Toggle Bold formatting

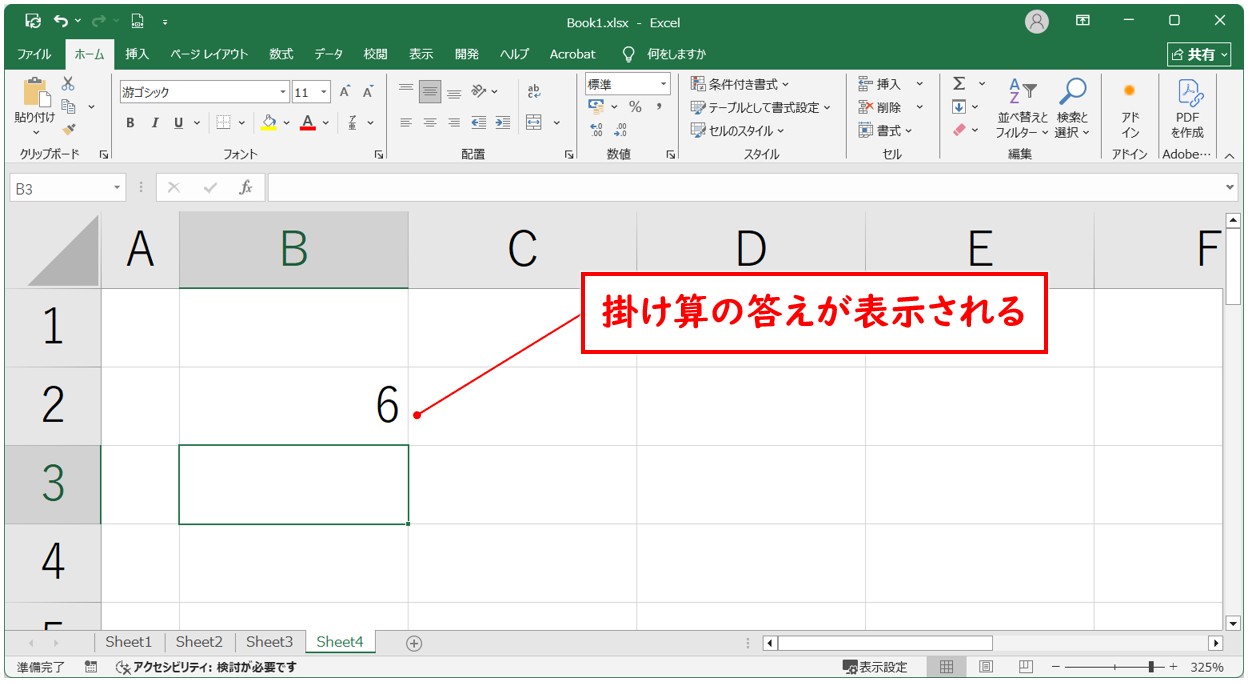coord(130,123)
